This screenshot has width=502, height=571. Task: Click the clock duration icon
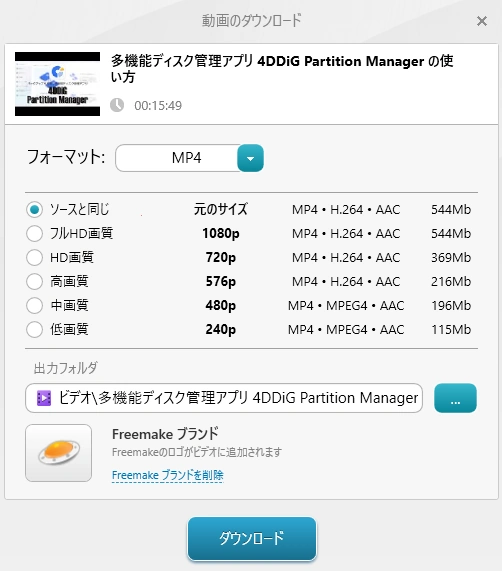coord(117,105)
